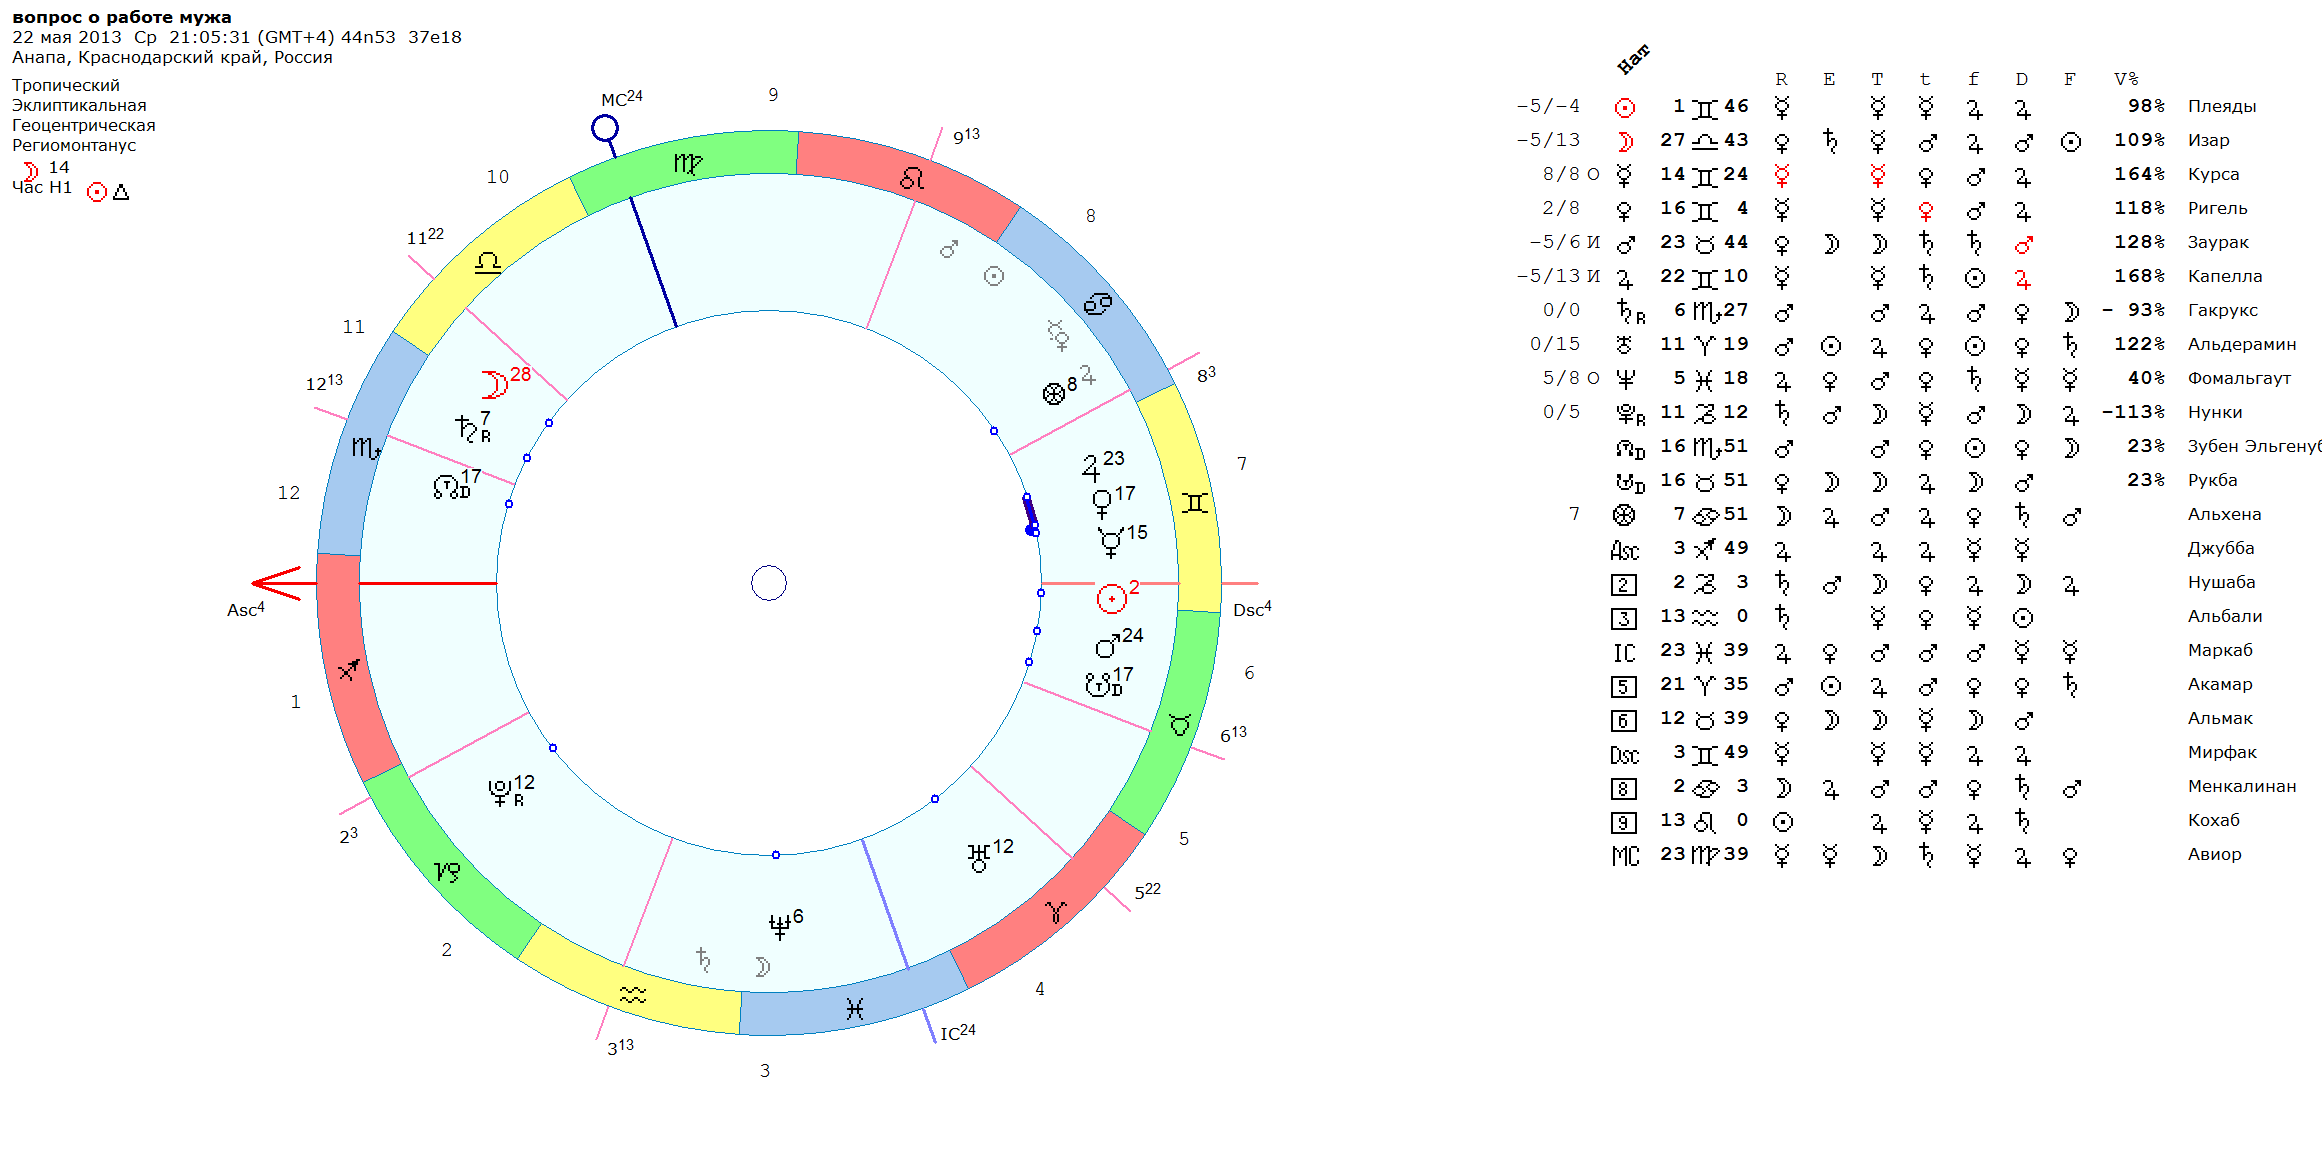Click the 'Тропический' zodiac setting

pos(66,85)
